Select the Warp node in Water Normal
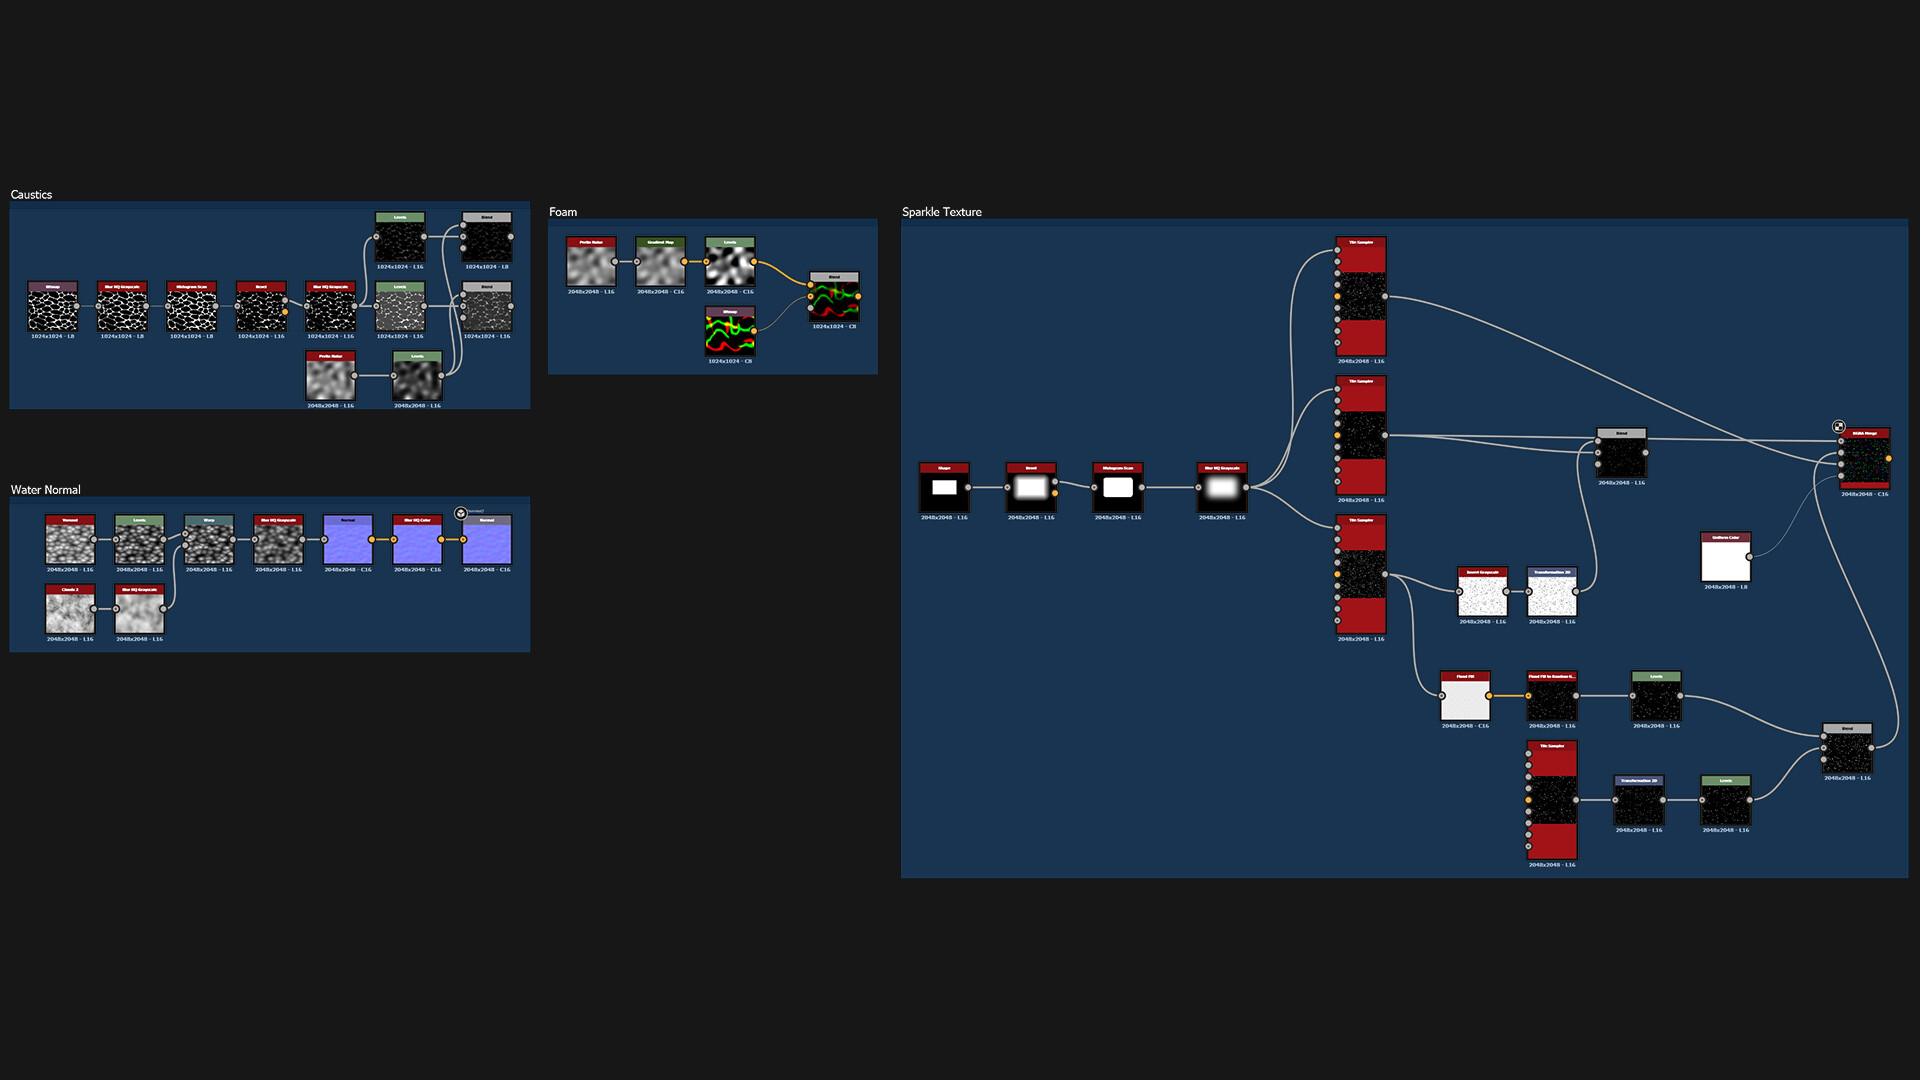 [209, 542]
